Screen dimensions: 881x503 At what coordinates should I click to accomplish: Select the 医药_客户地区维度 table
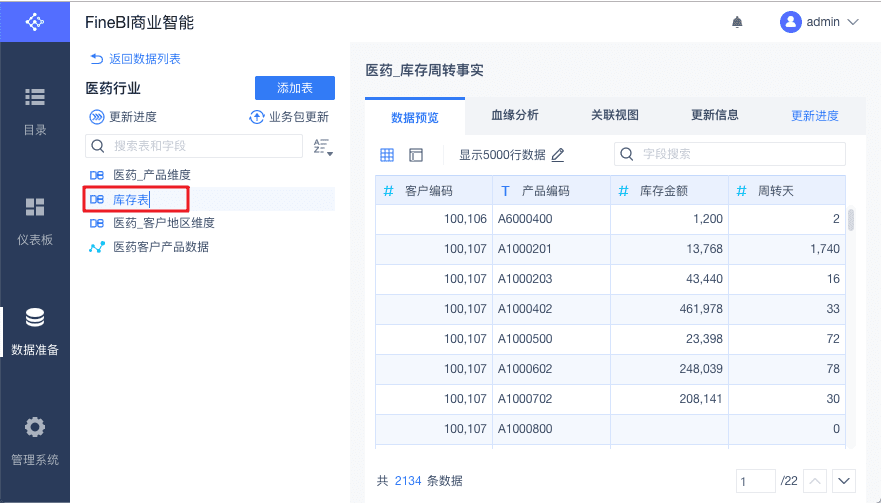[163, 223]
